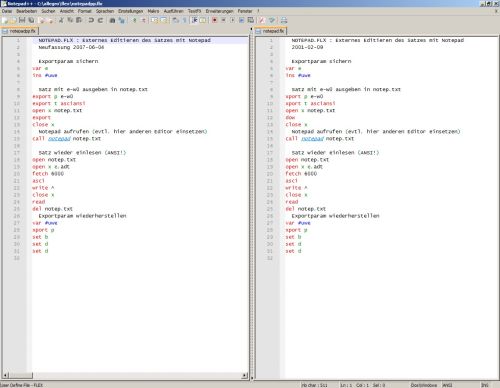This screenshot has width=500, height=388.
Task: Click the red pen plugin icon
Action: (262, 20)
